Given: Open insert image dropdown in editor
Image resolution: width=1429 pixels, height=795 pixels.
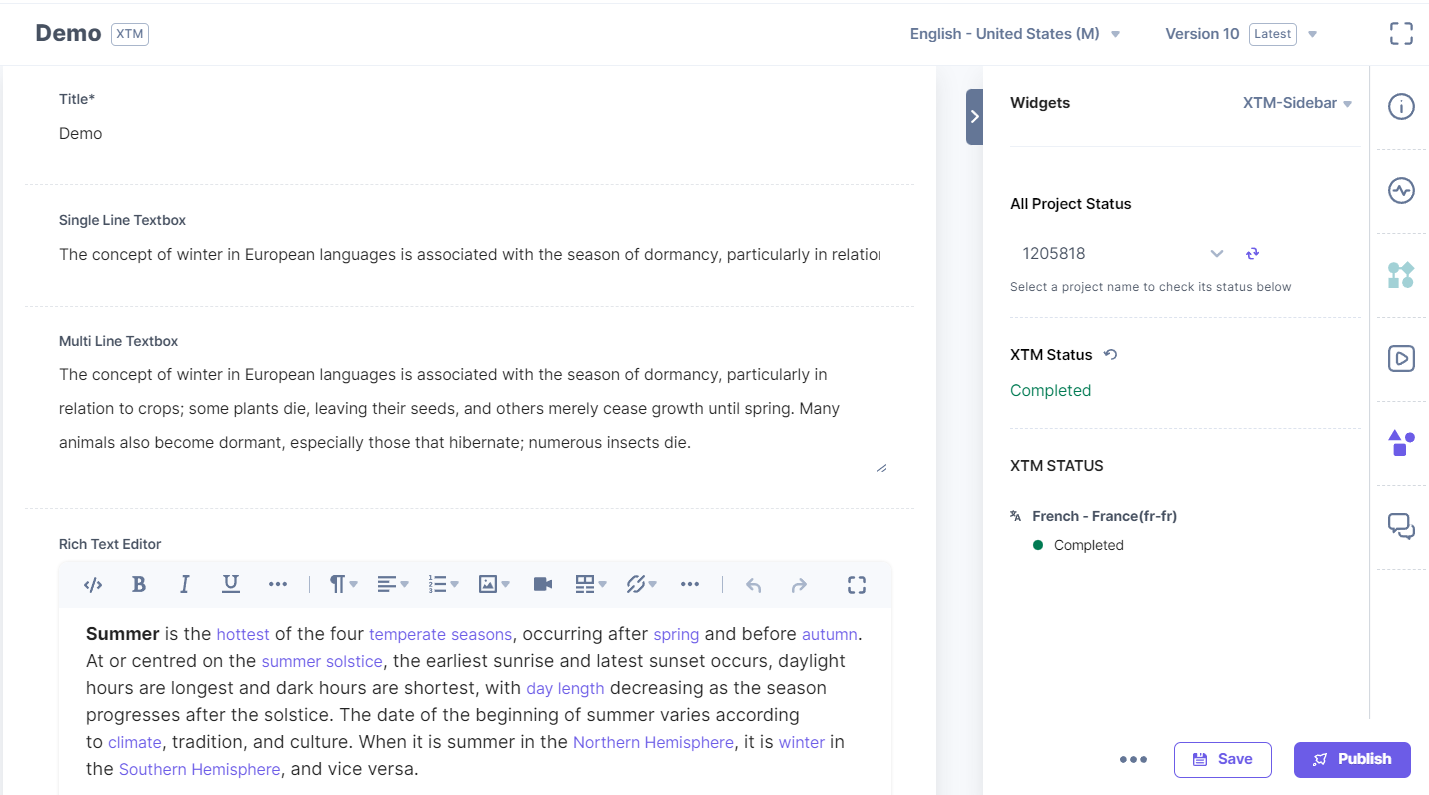Looking at the screenshot, I should 494,585.
